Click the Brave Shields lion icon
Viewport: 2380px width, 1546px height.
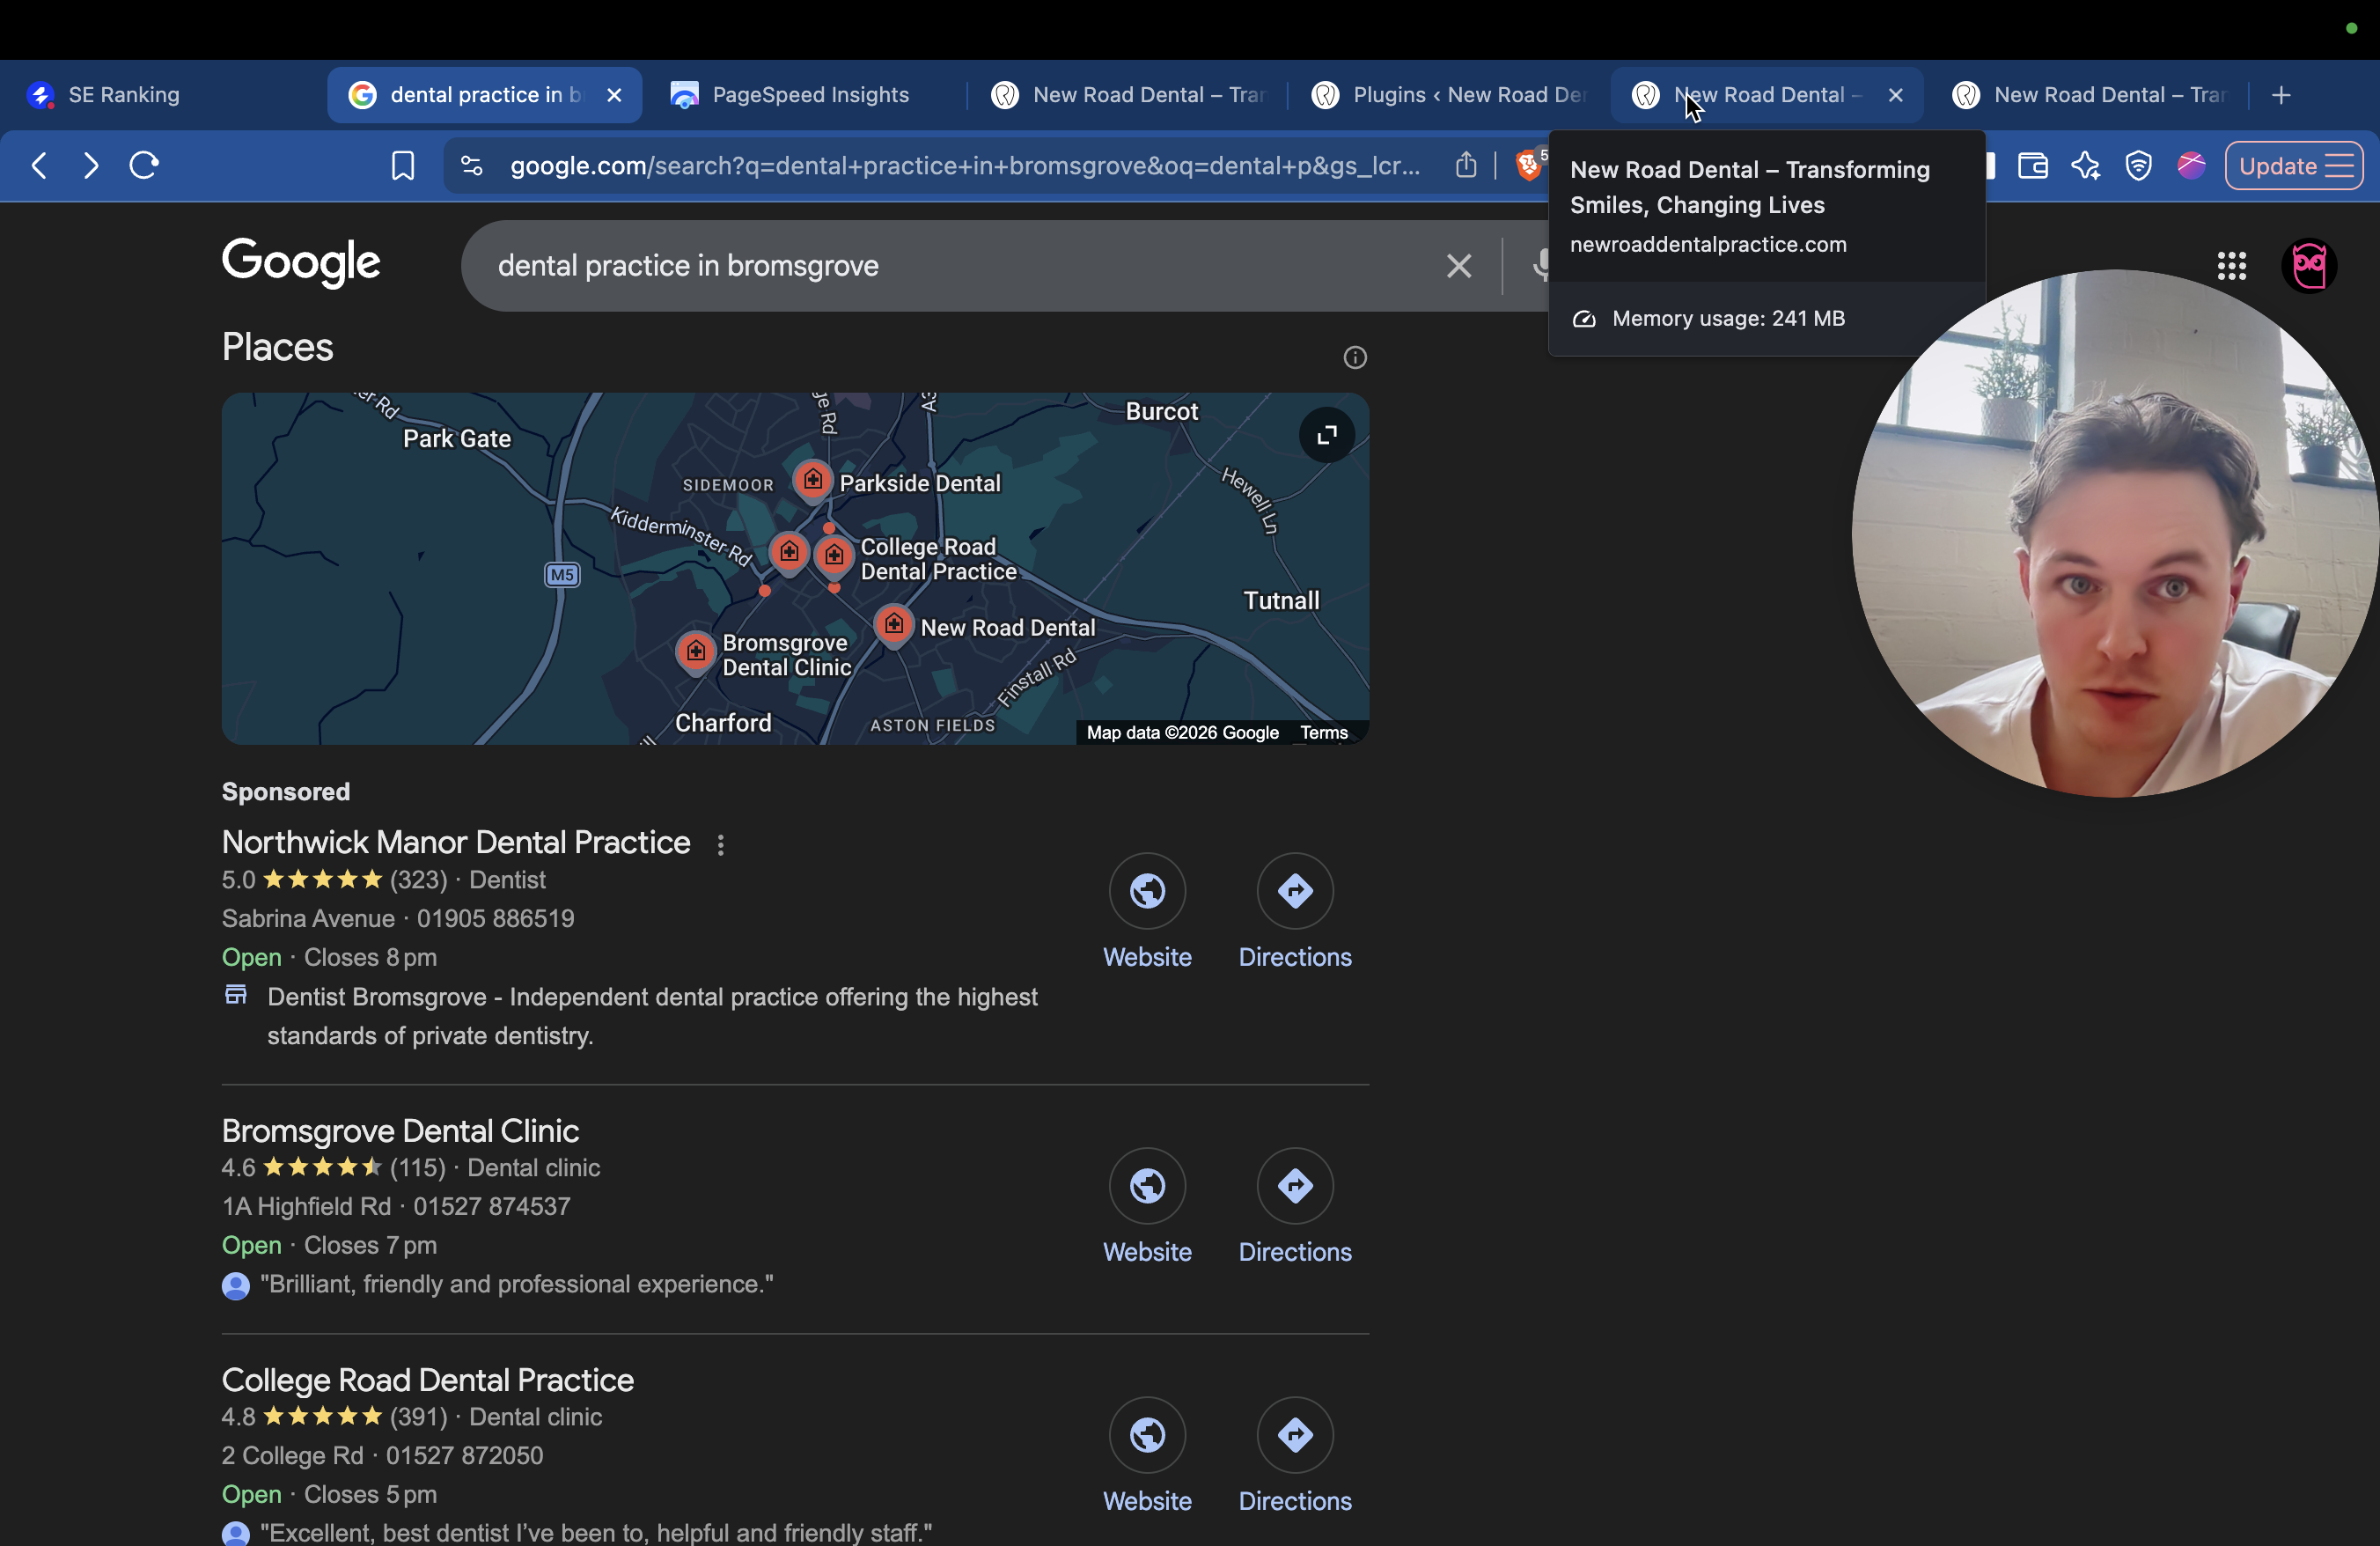pos(1529,165)
